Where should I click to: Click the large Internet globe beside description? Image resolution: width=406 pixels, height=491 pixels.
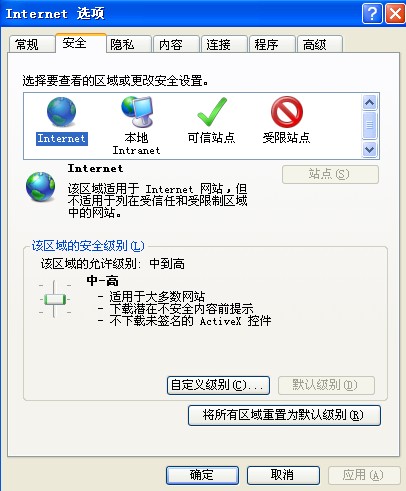(x=41, y=187)
